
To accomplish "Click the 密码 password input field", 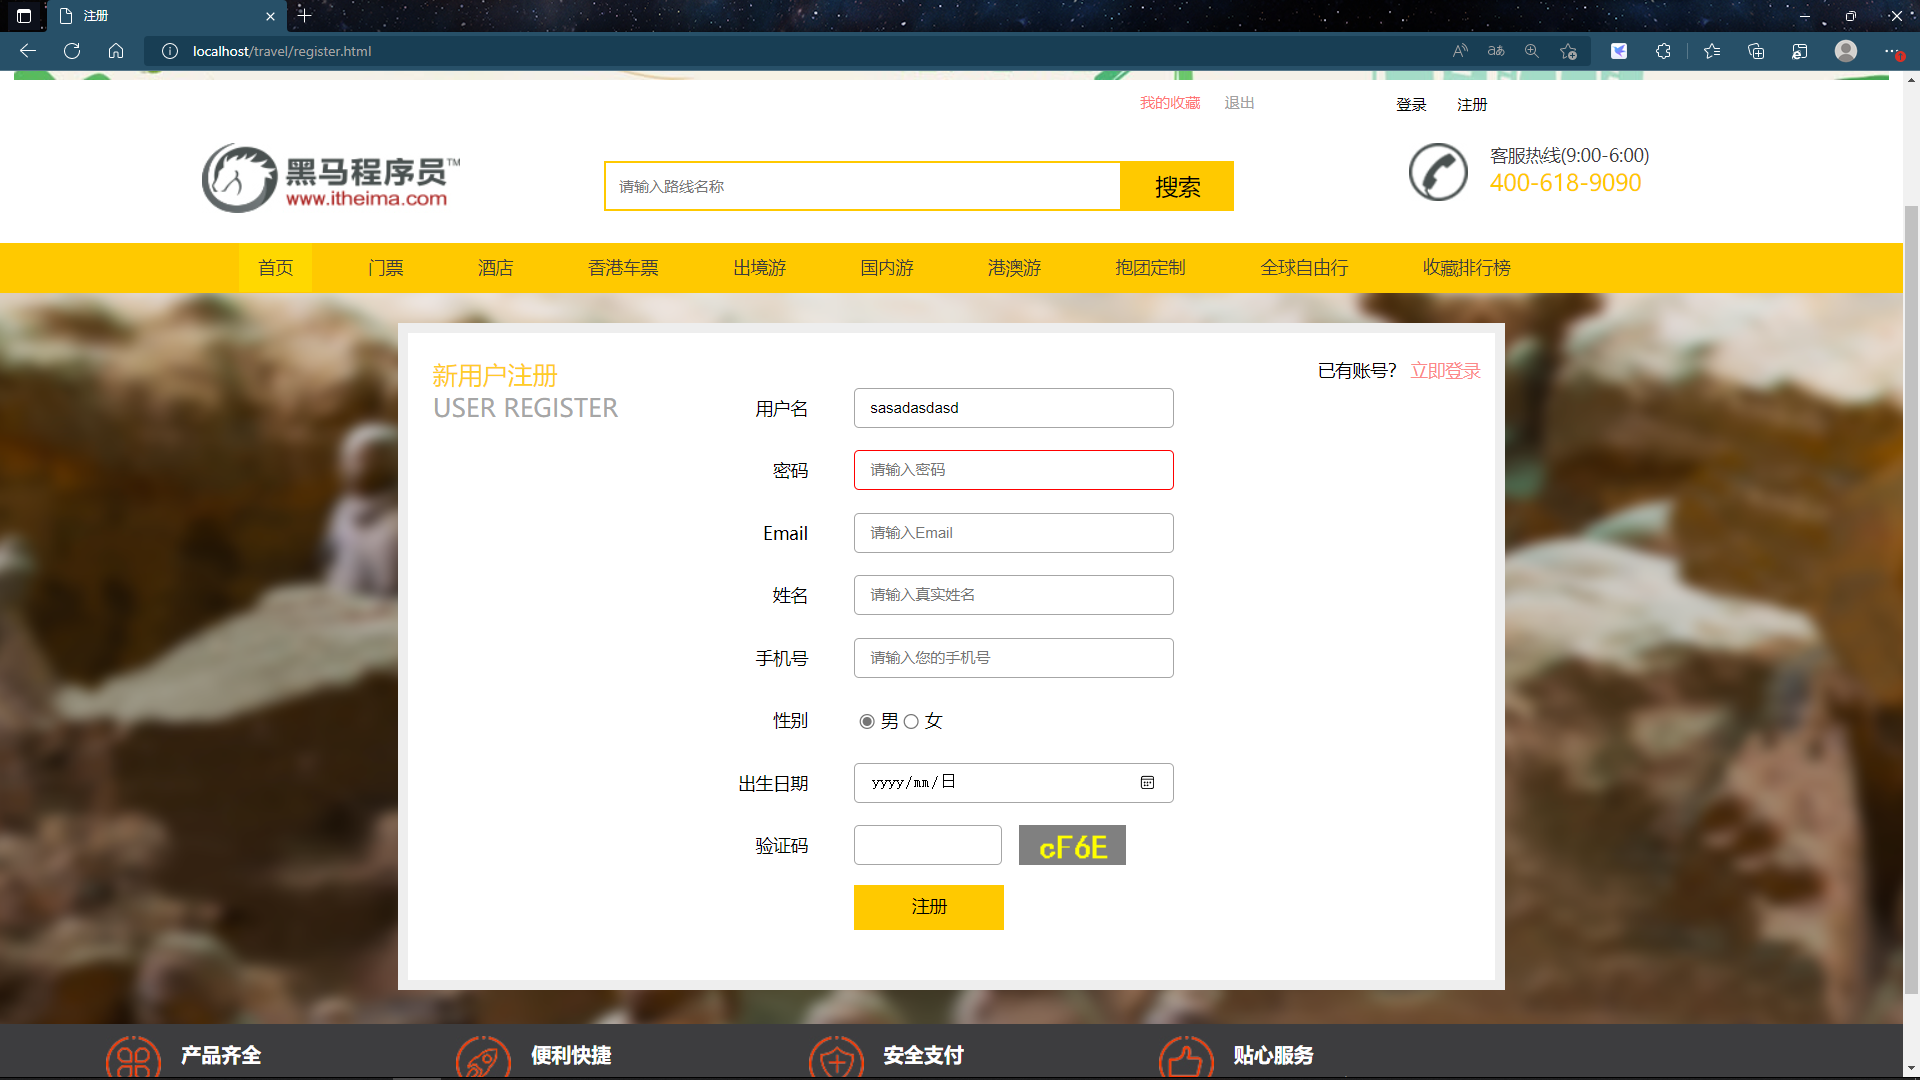I will pos(1013,470).
